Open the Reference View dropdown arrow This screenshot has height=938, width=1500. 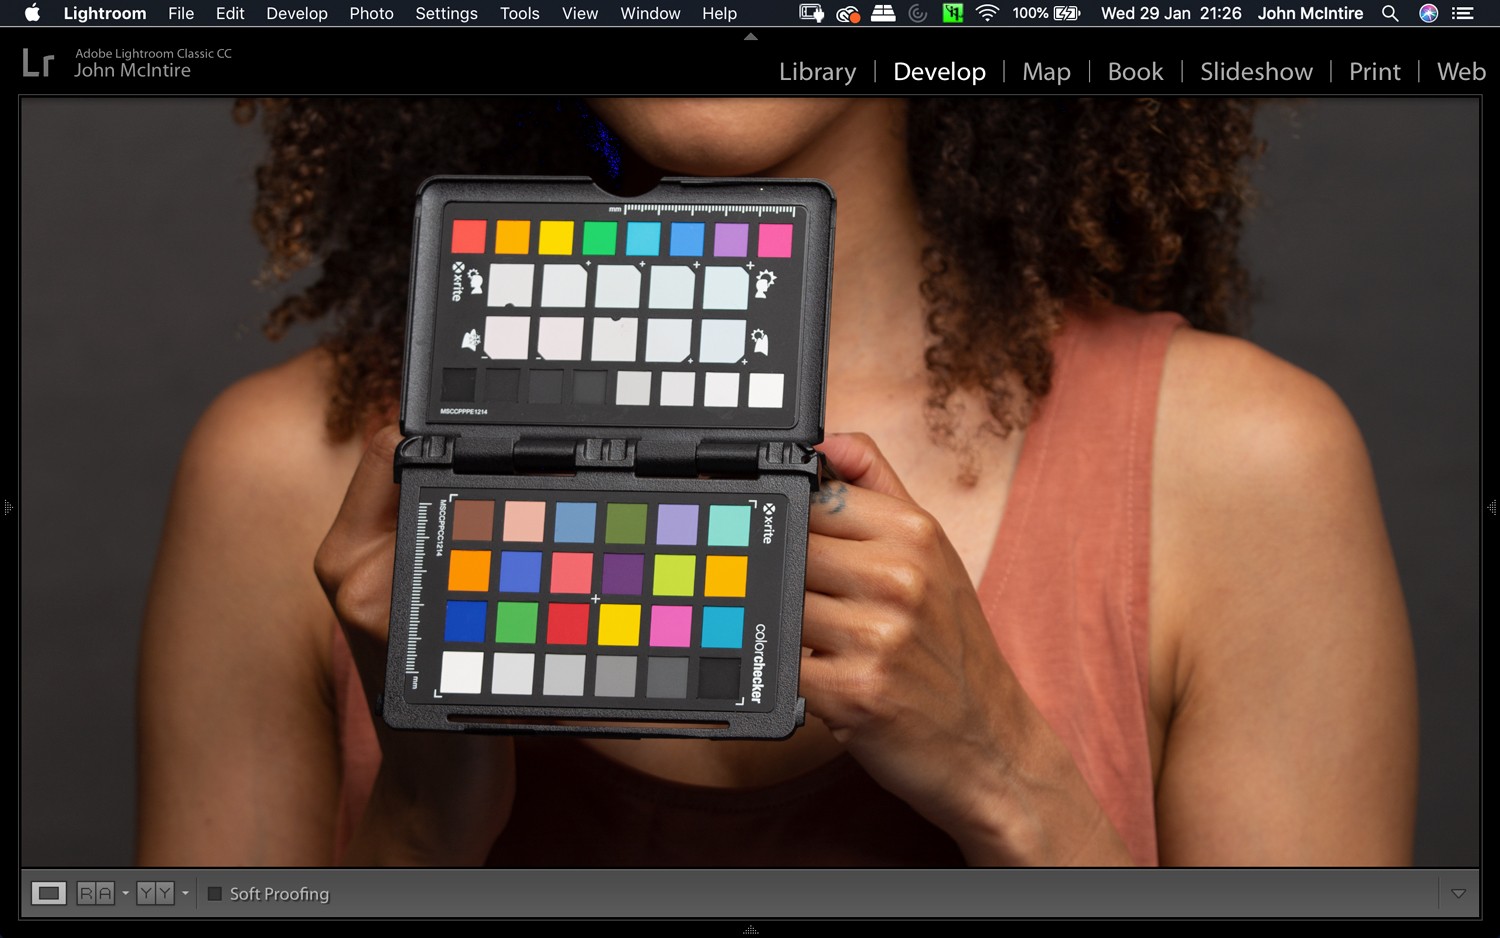click(125, 893)
